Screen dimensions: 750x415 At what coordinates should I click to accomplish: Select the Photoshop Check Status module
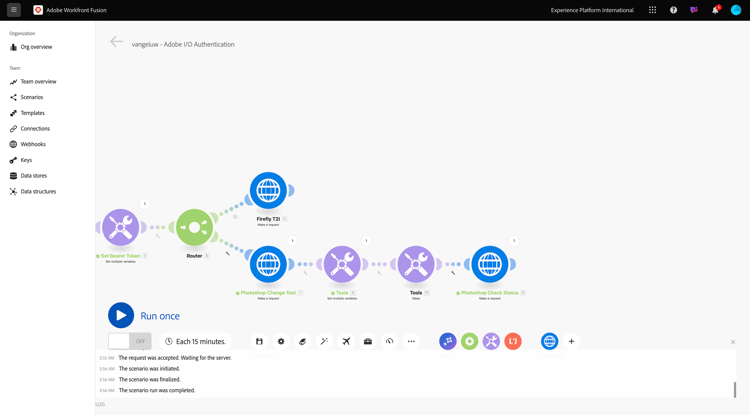490,264
